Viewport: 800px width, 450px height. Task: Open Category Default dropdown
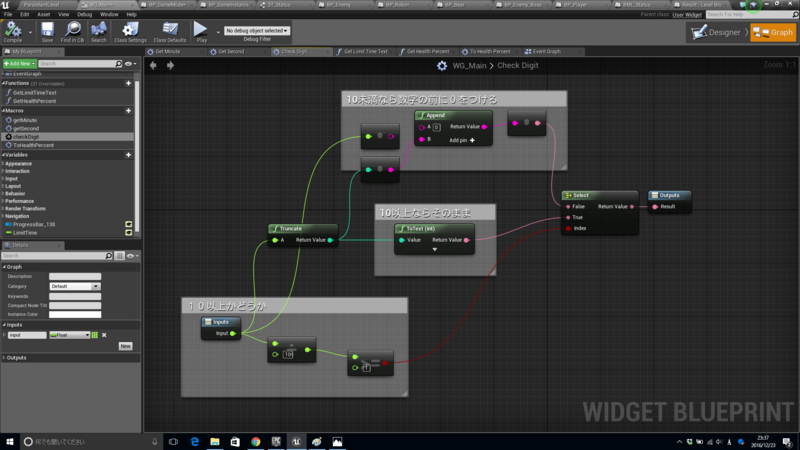click(75, 286)
